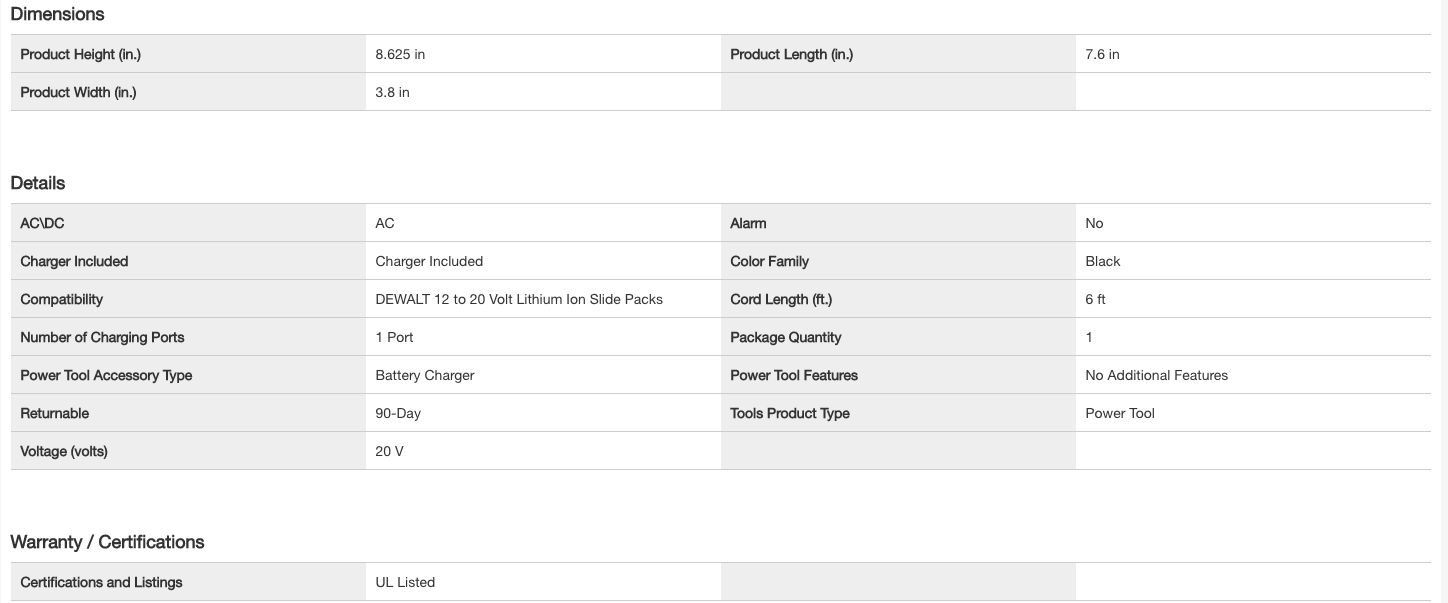Click the Cord Length 6 ft value
The height and width of the screenshot is (603, 1448).
[1095, 299]
